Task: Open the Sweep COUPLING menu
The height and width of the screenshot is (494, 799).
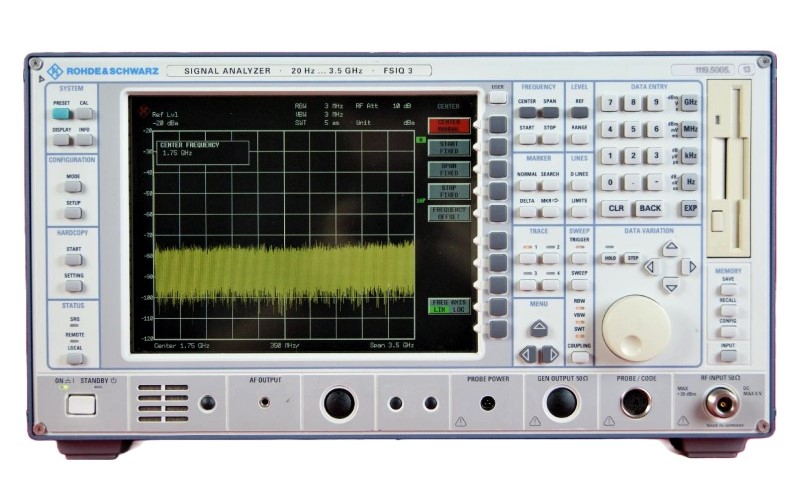Action: click(x=579, y=357)
